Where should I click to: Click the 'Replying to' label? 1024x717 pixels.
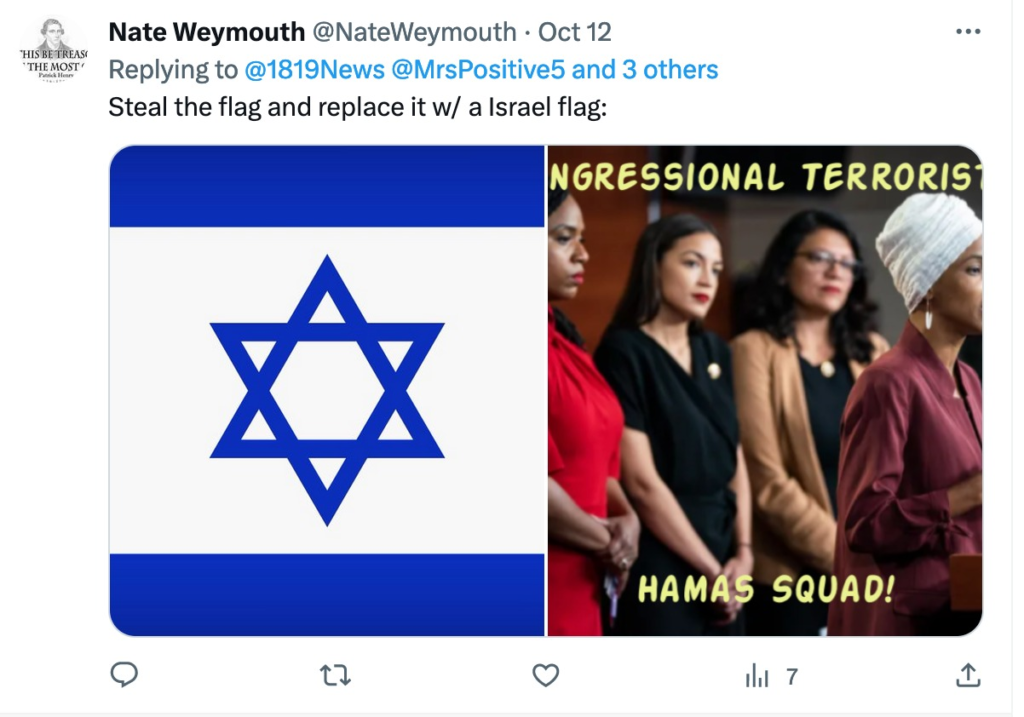(x=173, y=70)
